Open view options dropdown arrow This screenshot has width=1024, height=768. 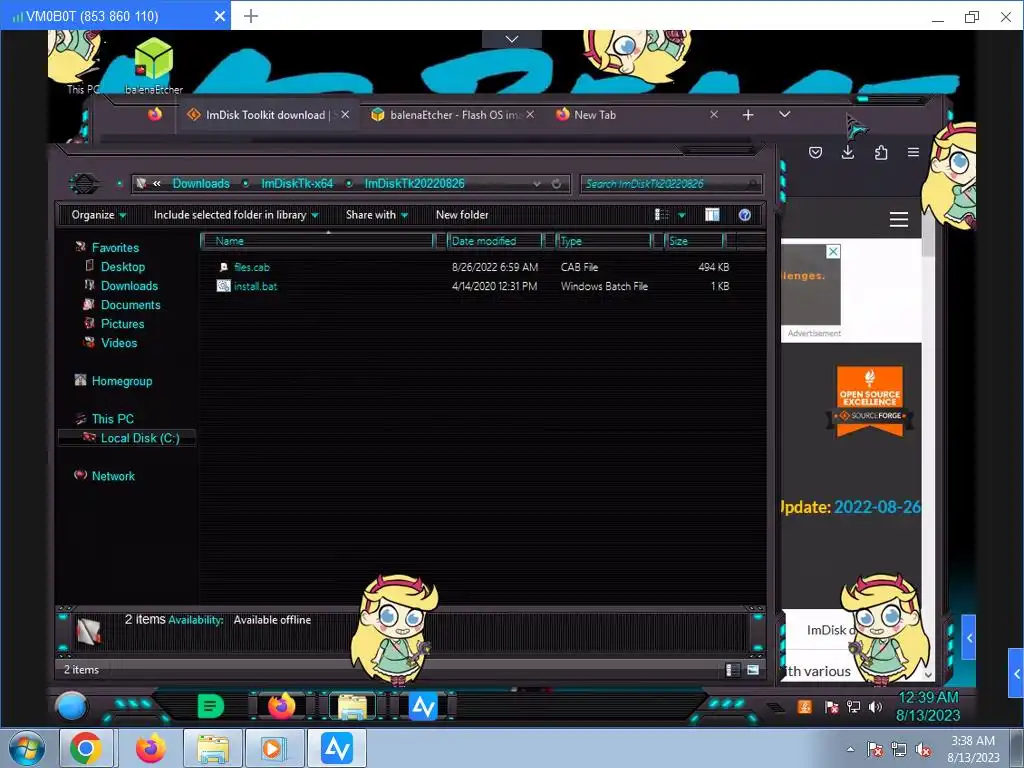click(x=682, y=215)
